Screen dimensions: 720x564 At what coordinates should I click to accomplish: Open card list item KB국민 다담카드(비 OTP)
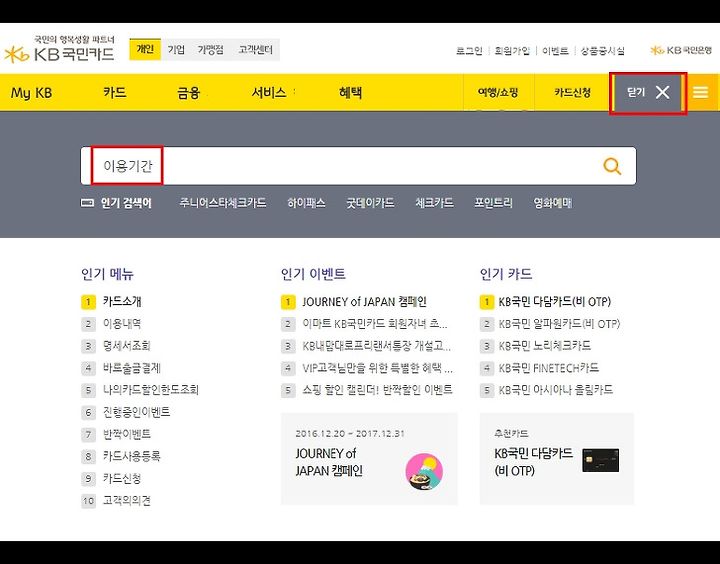coord(555,301)
